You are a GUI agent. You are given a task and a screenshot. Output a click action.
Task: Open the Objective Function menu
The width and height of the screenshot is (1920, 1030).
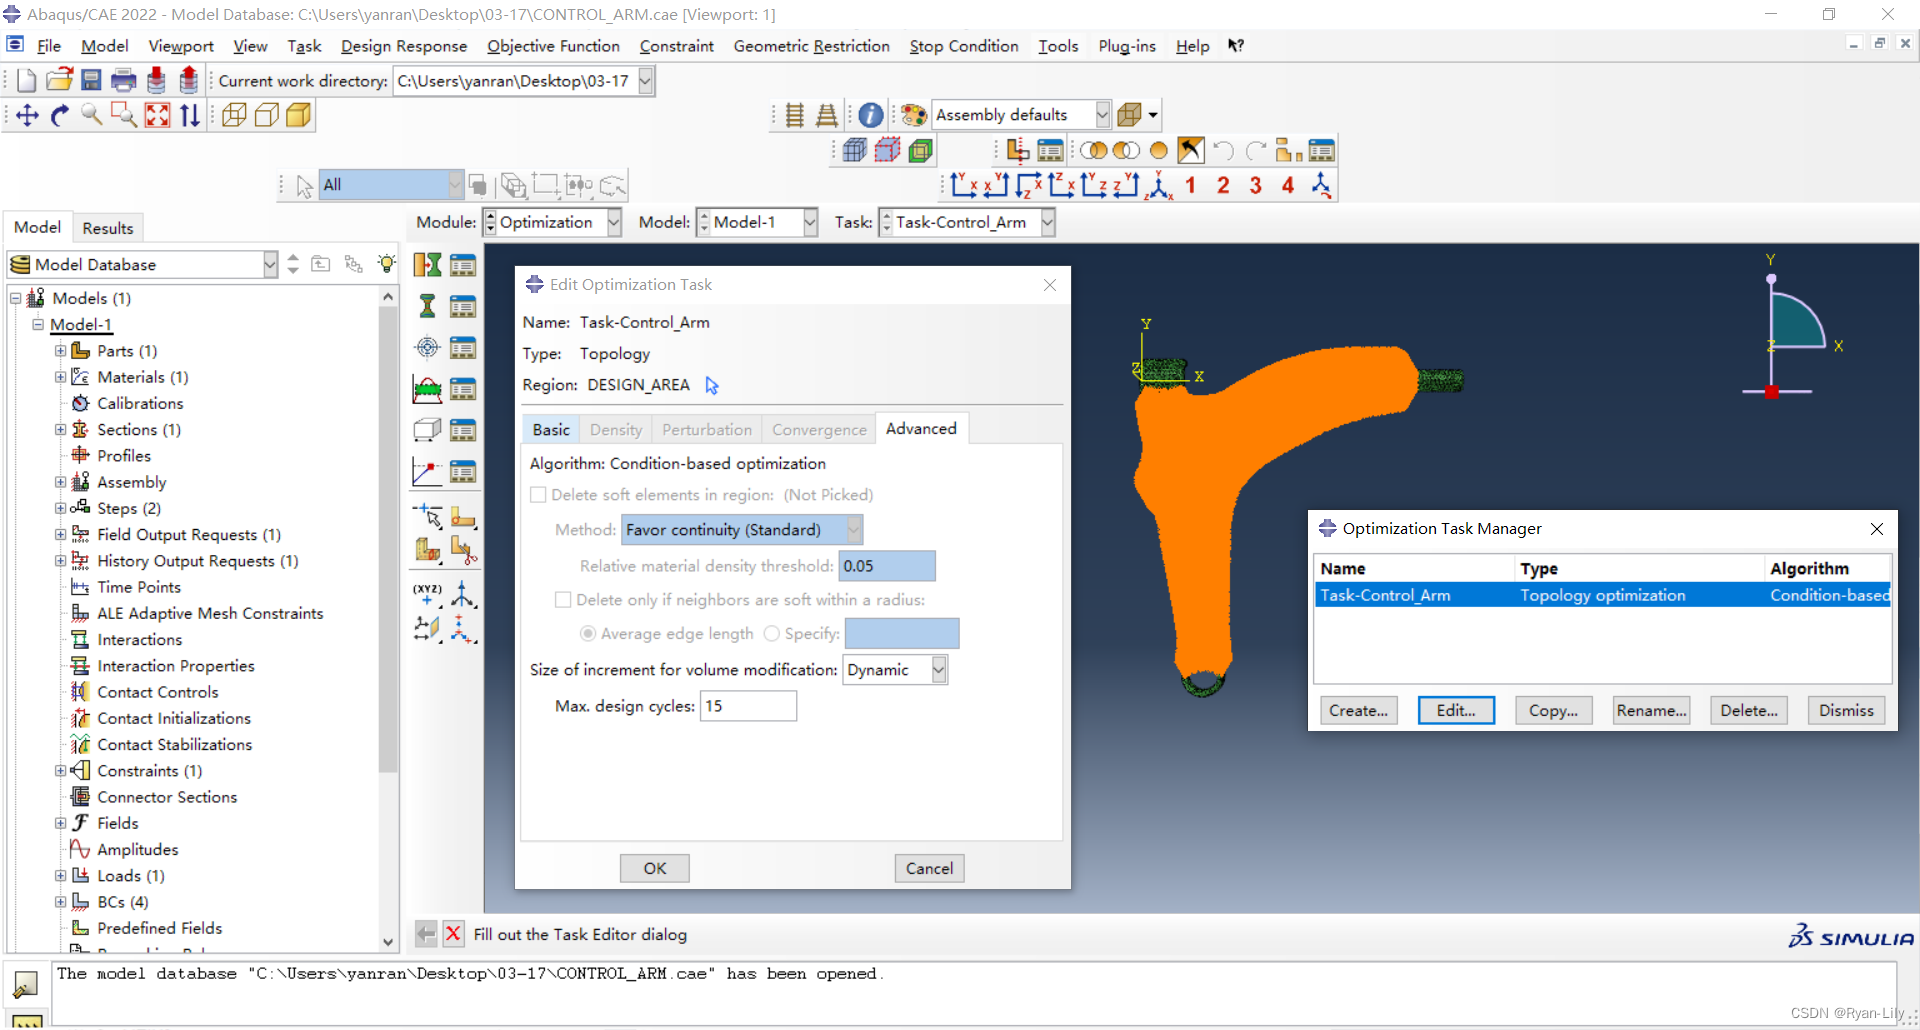[x=553, y=46]
